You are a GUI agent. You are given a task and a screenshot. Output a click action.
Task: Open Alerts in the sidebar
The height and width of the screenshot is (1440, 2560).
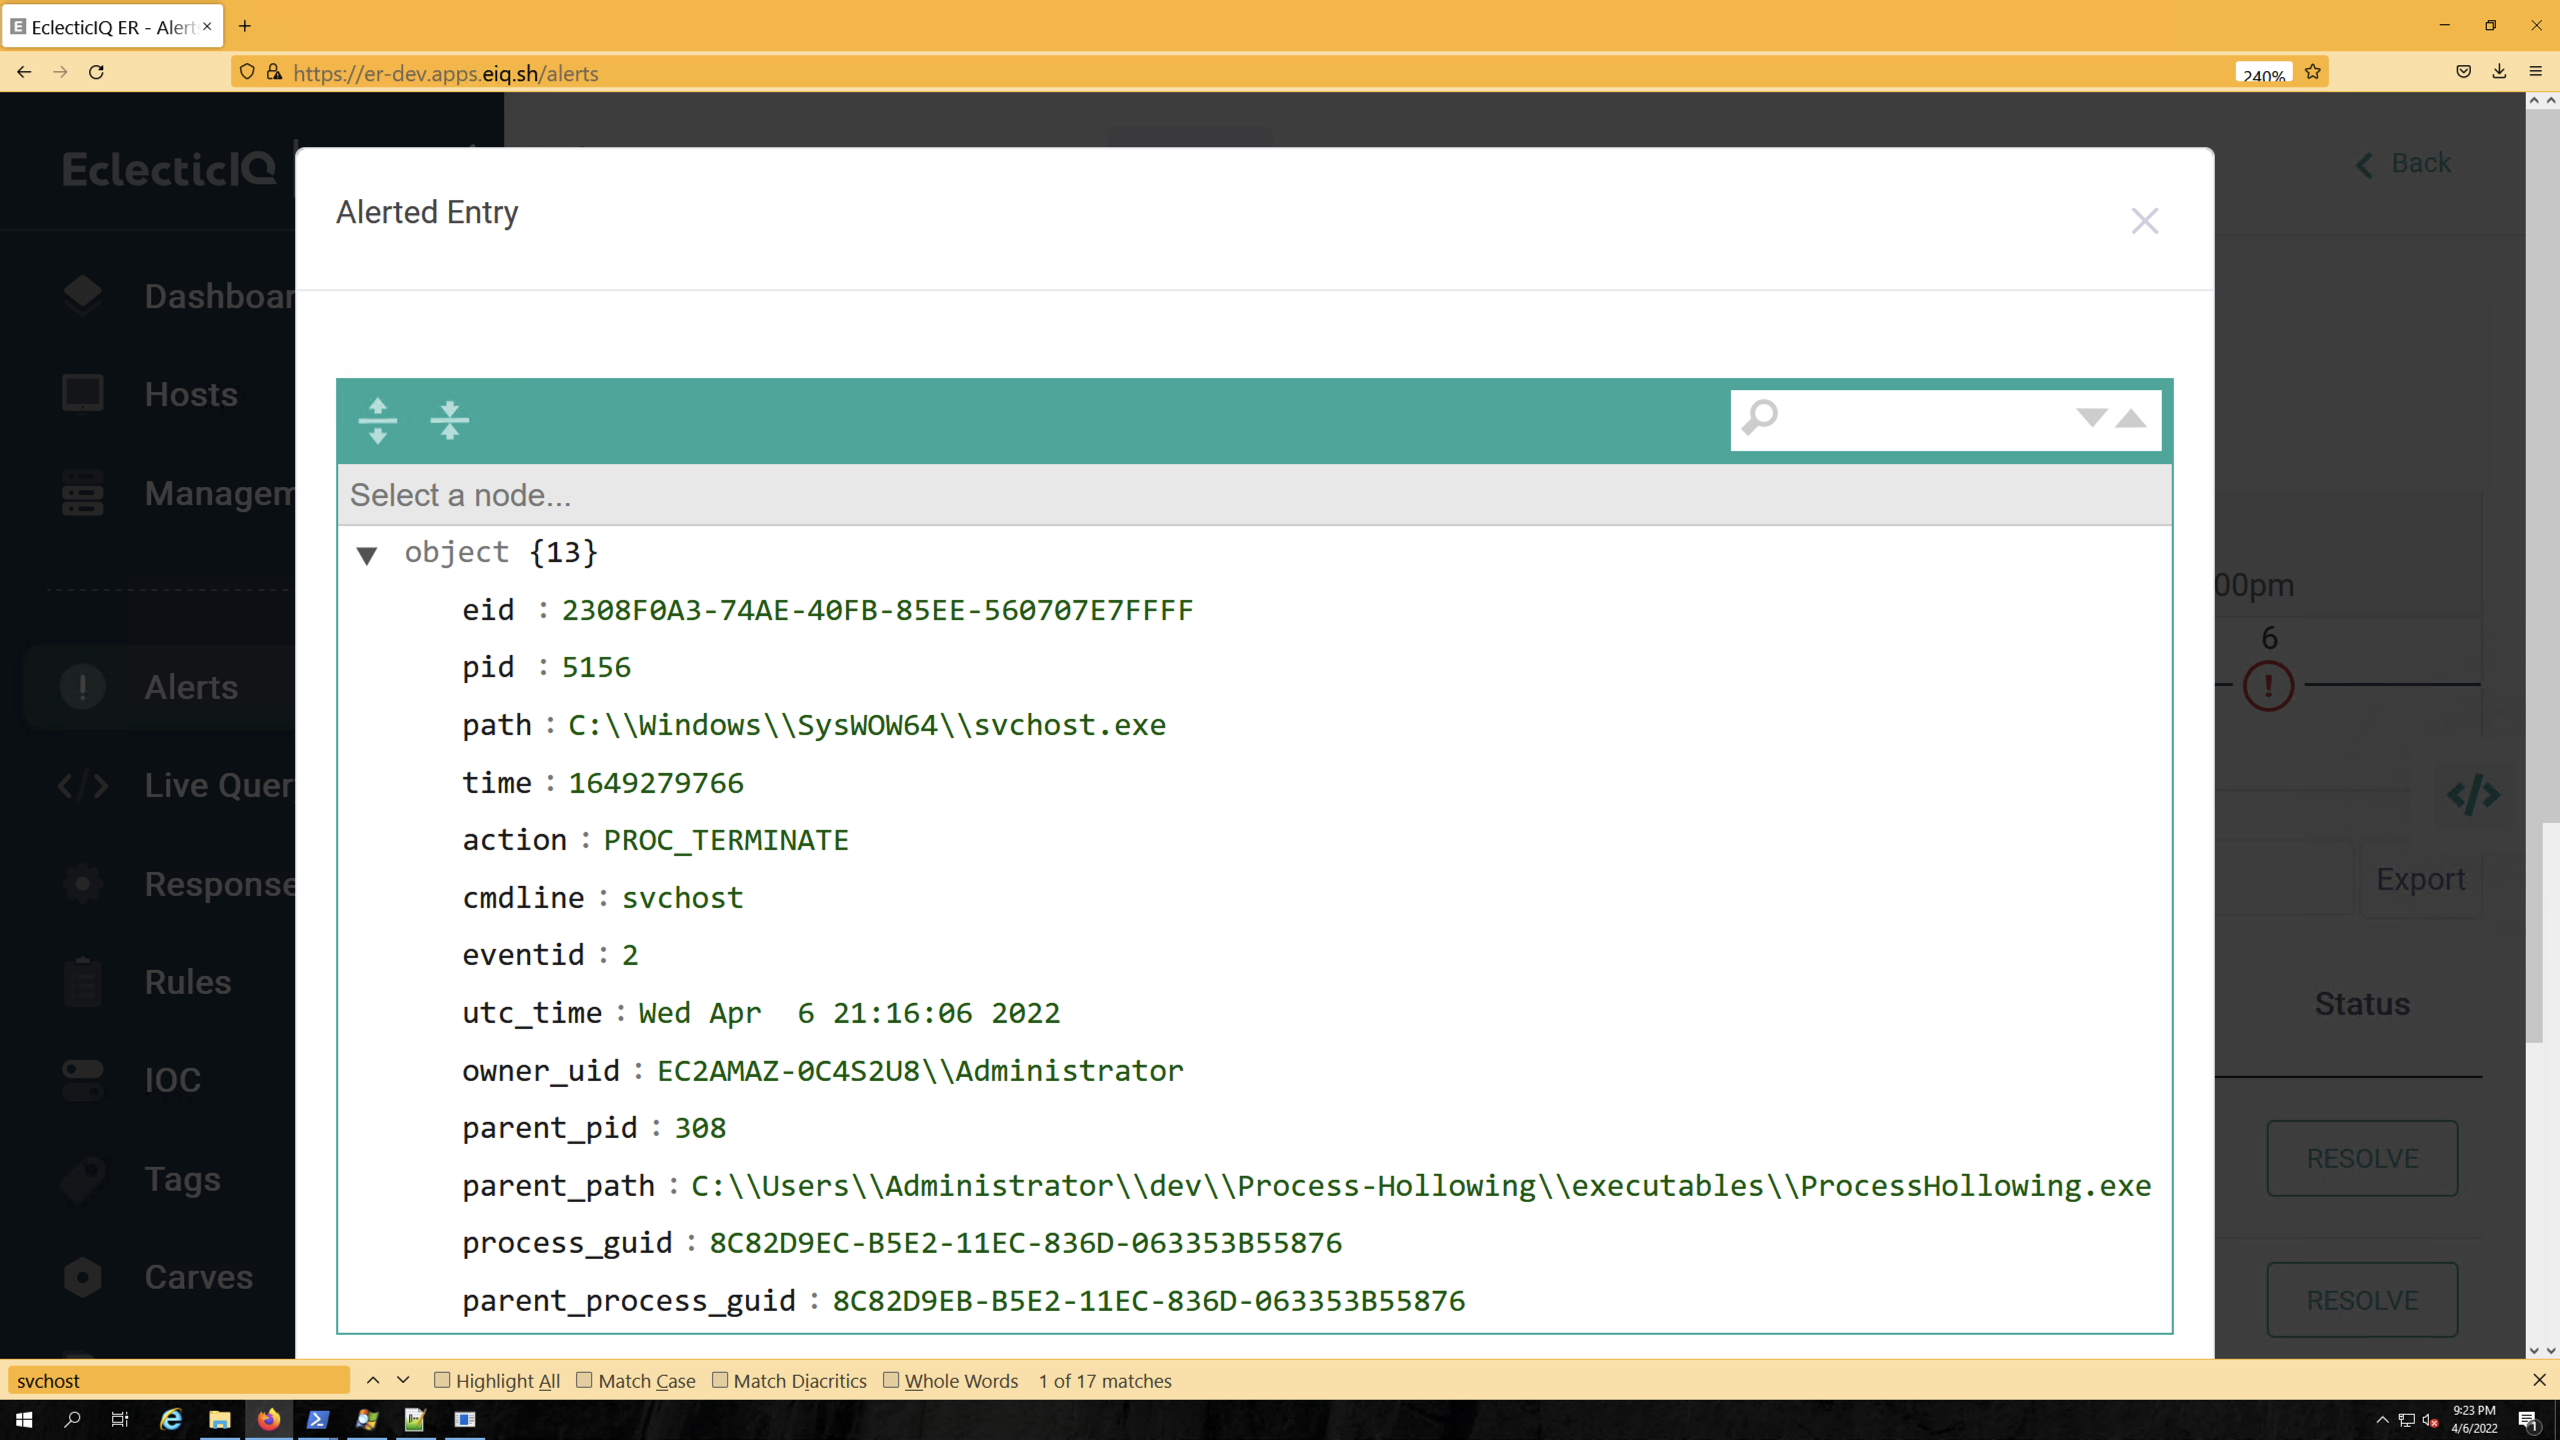[160, 687]
